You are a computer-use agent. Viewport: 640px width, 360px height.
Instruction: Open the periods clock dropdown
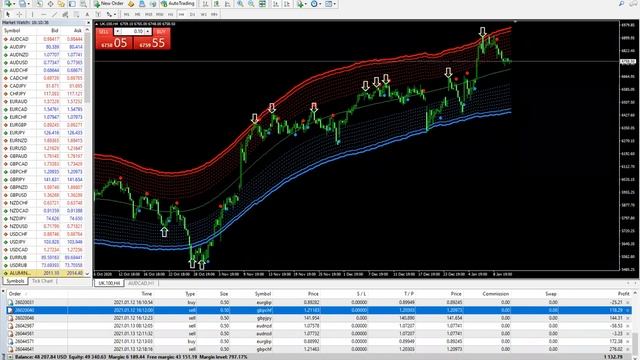click(316, 4)
